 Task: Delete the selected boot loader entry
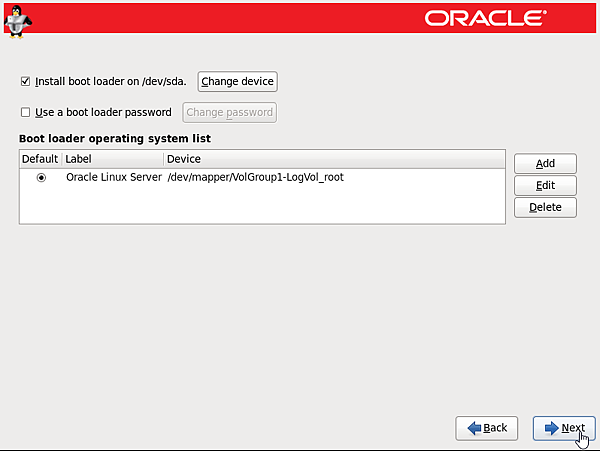545,208
